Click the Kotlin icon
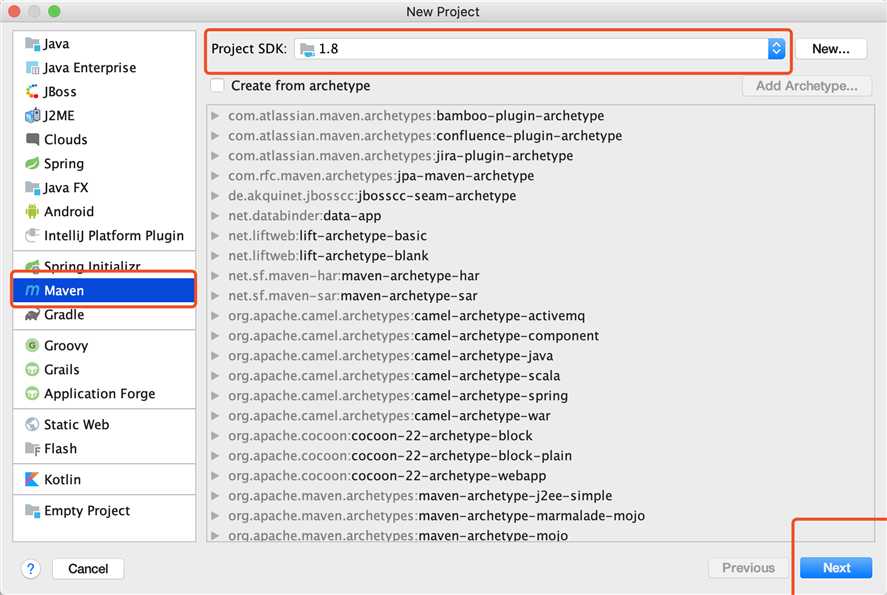The width and height of the screenshot is (887, 595). [x=32, y=480]
